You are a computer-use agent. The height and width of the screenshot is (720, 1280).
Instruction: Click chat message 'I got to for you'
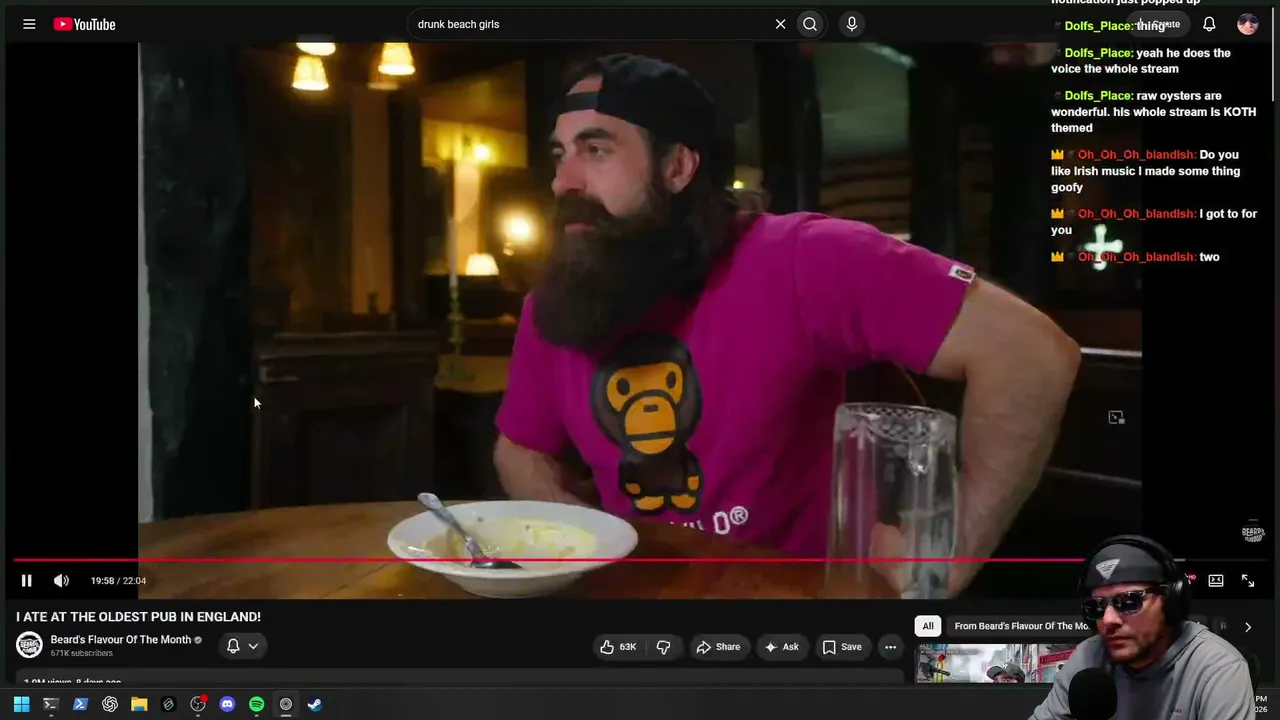tap(1154, 222)
